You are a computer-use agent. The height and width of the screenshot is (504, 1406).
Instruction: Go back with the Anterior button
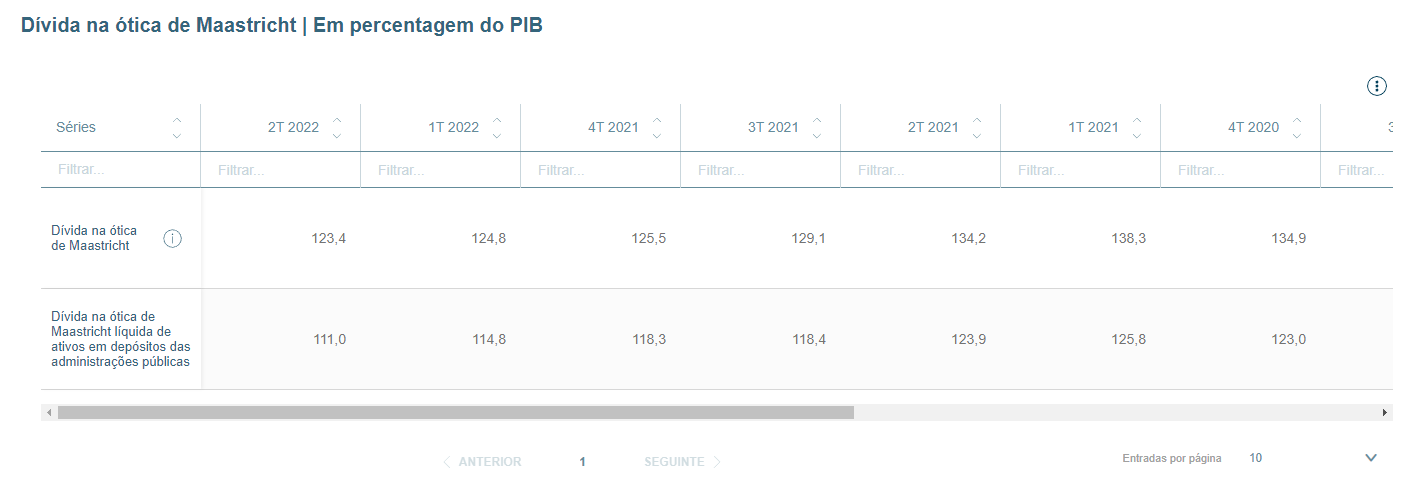tap(482, 462)
